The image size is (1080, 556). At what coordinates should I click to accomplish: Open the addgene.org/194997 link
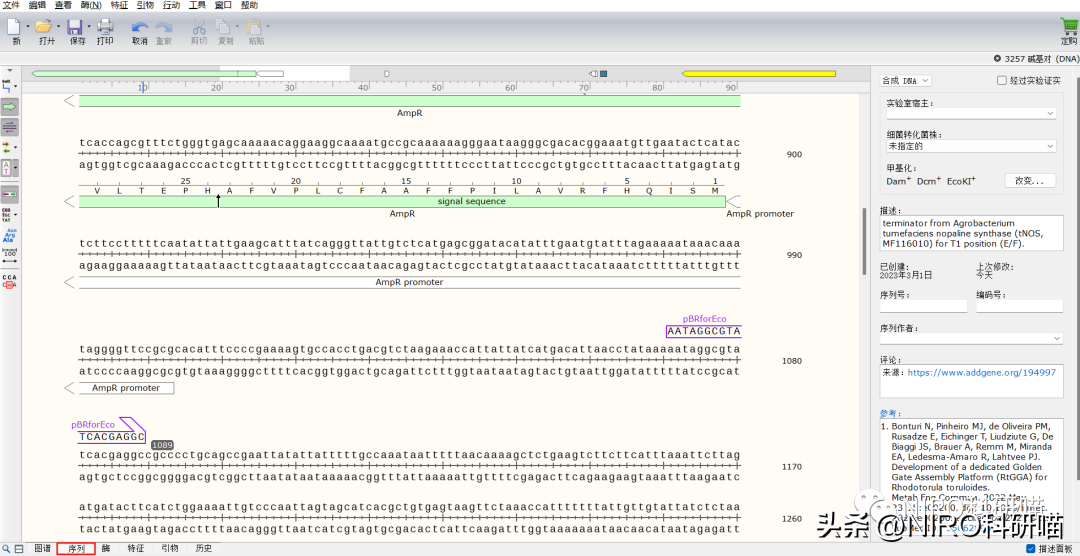[981, 372]
